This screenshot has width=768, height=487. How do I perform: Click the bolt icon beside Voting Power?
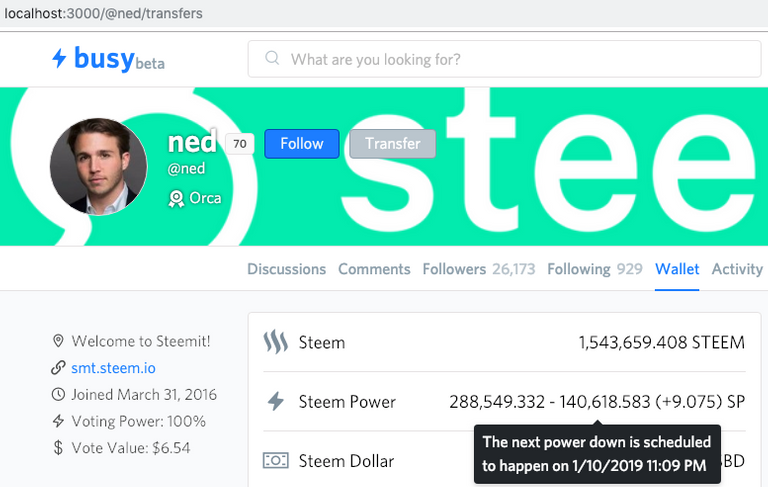tap(58, 421)
